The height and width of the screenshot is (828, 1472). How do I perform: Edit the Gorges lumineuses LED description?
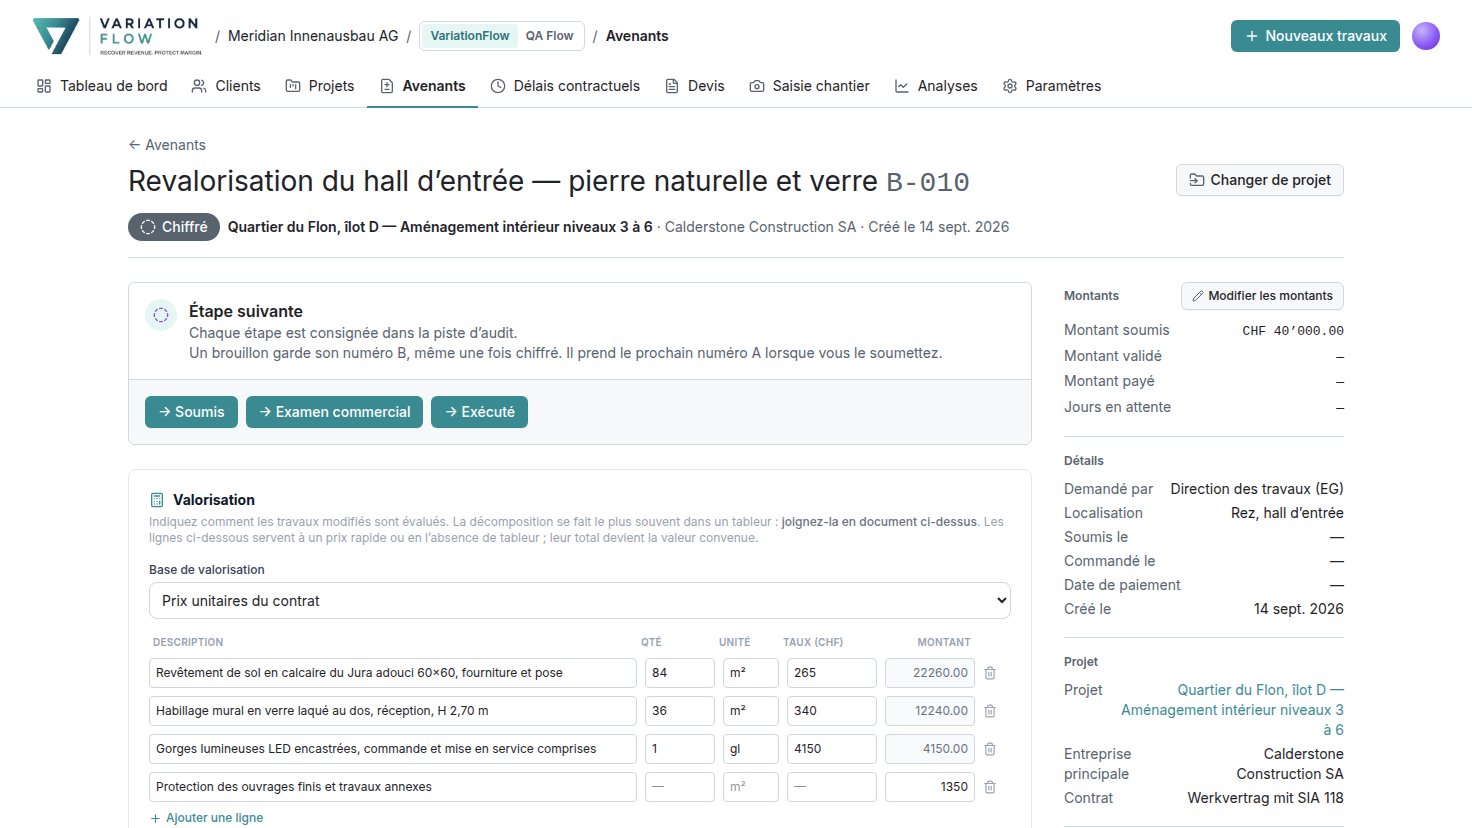[393, 749]
